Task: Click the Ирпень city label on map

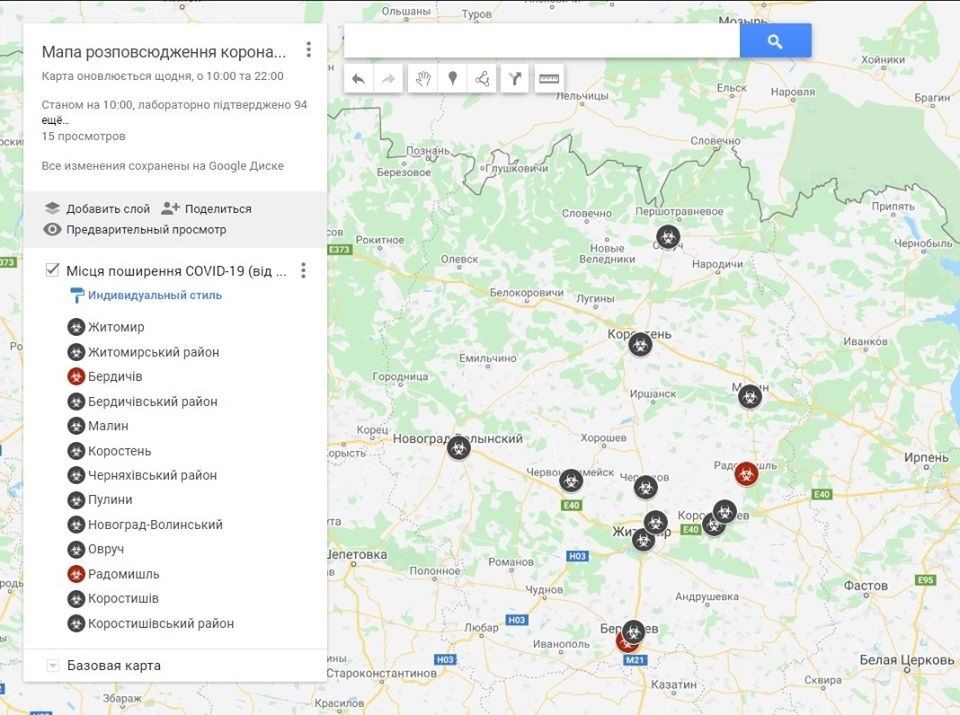Action: 926,457
